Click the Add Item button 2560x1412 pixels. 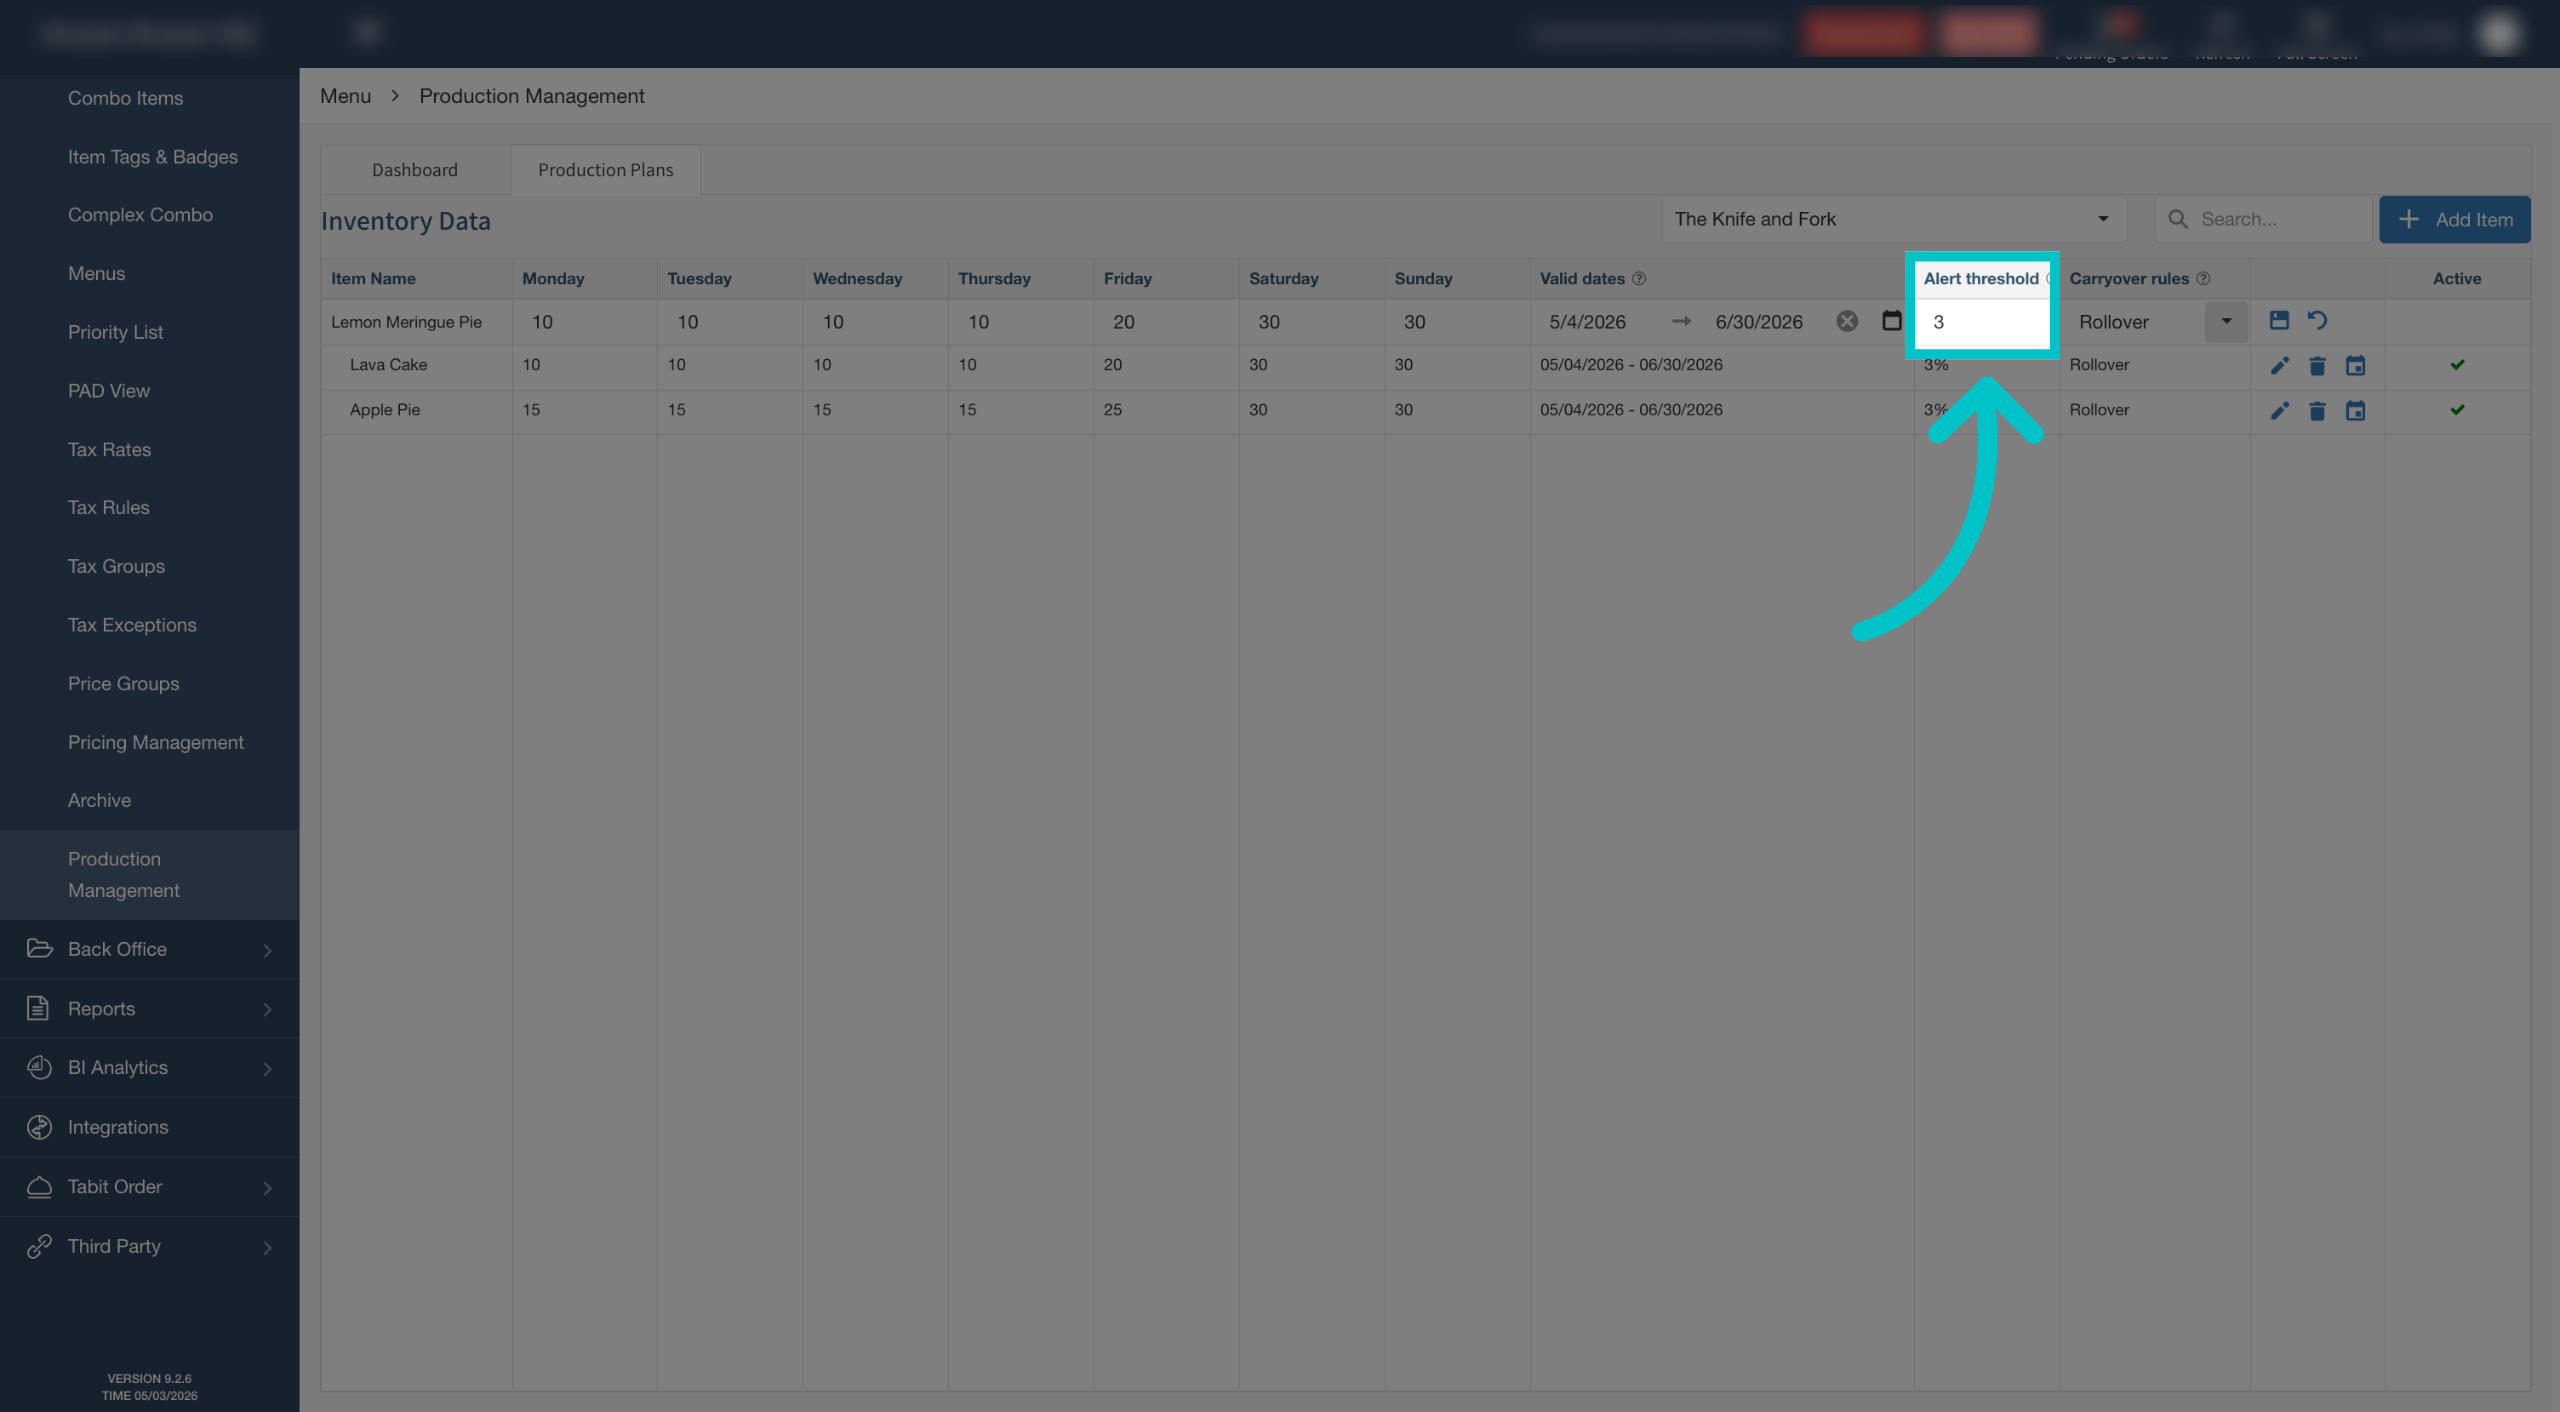(2455, 219)
